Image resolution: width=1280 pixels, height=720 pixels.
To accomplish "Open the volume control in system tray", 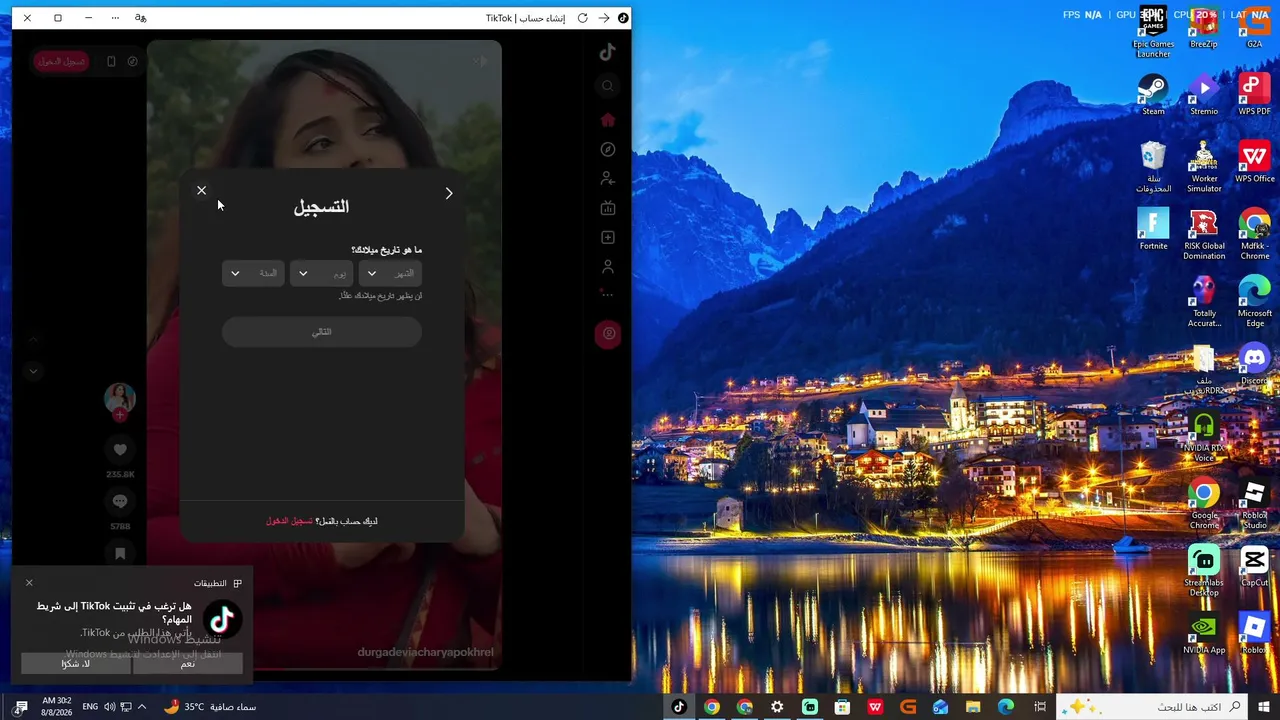I will tap(112, 707).
